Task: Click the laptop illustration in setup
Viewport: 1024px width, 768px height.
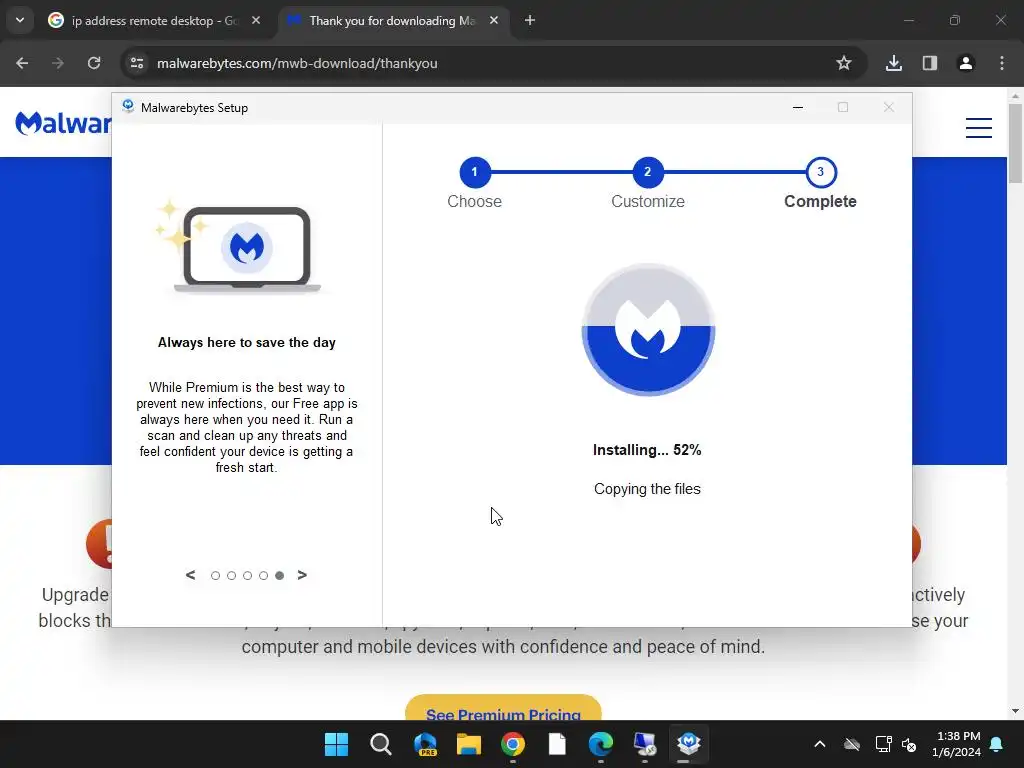Action: coord(246,248)
